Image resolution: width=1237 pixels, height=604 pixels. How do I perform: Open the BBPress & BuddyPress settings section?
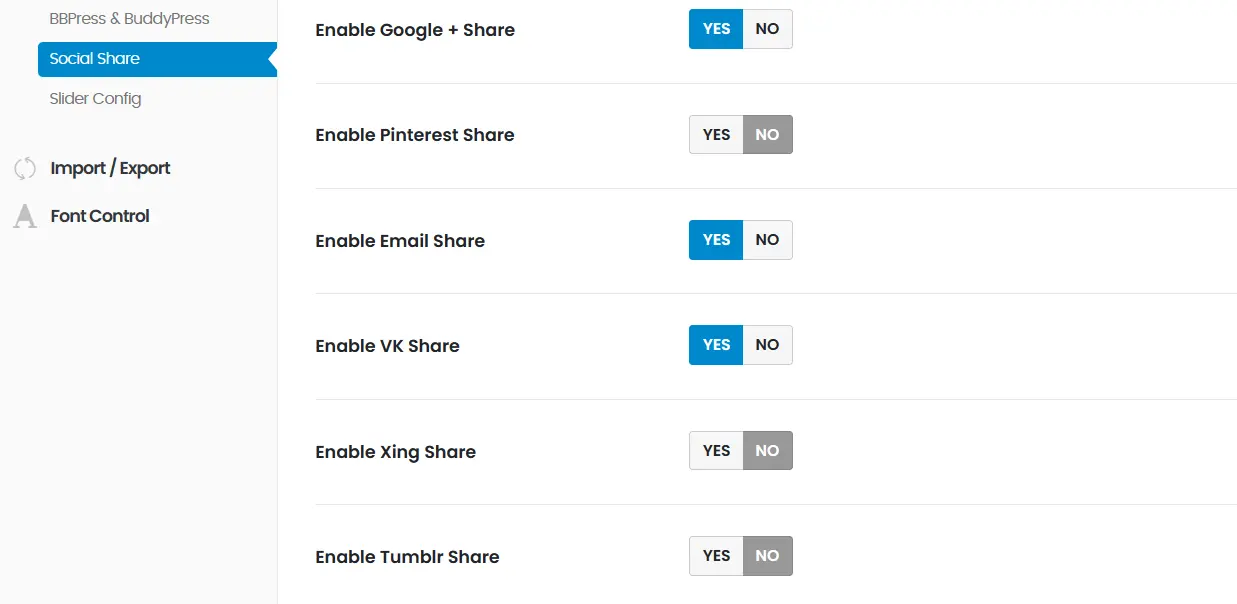point(129,19)
